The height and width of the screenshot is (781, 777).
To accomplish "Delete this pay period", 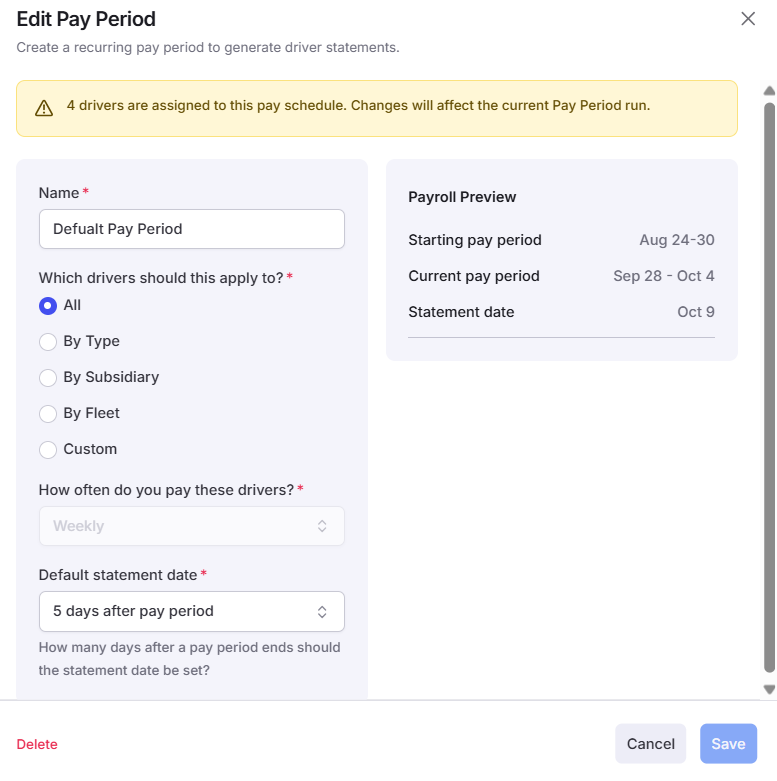I will [x=37, y=744].
